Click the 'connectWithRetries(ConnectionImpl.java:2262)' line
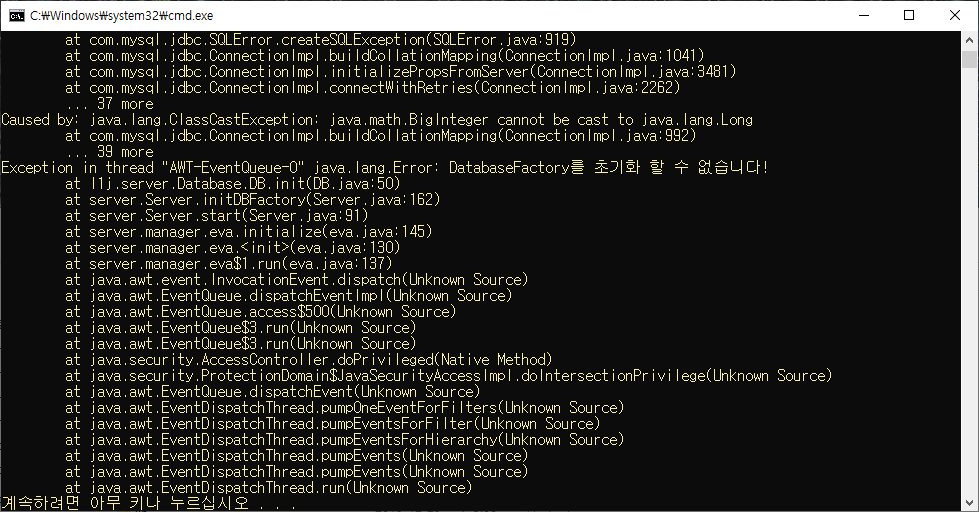This screenshot has width=979, height=512. point(372,88)
